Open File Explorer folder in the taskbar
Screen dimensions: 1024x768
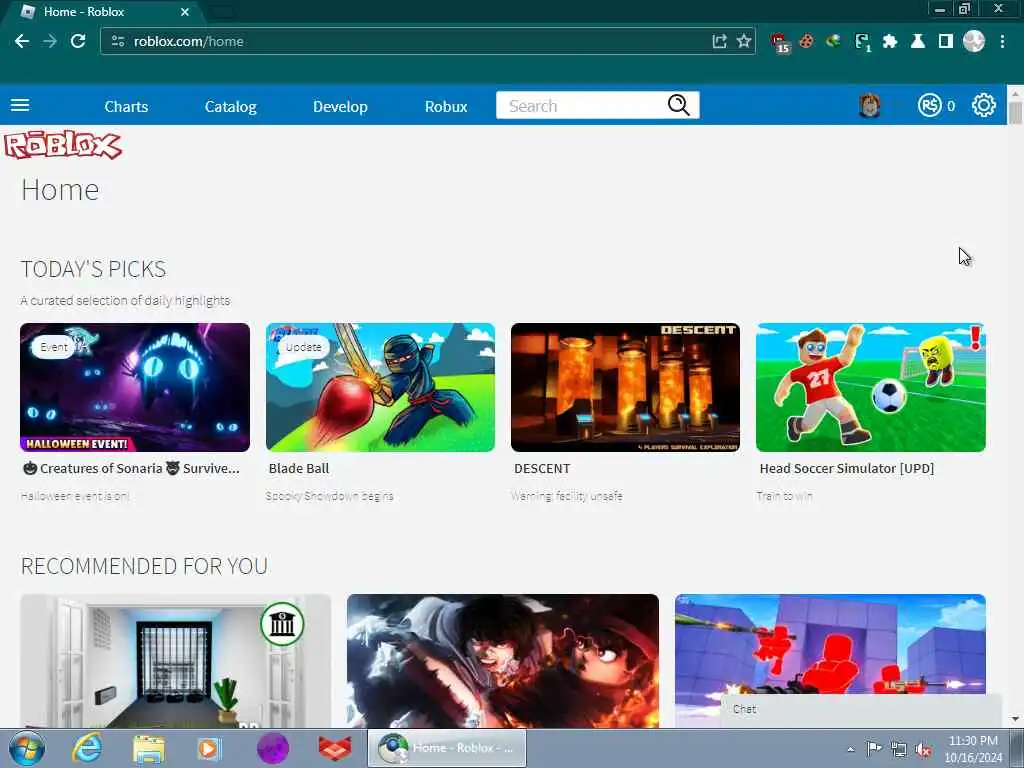click(149, 748)
